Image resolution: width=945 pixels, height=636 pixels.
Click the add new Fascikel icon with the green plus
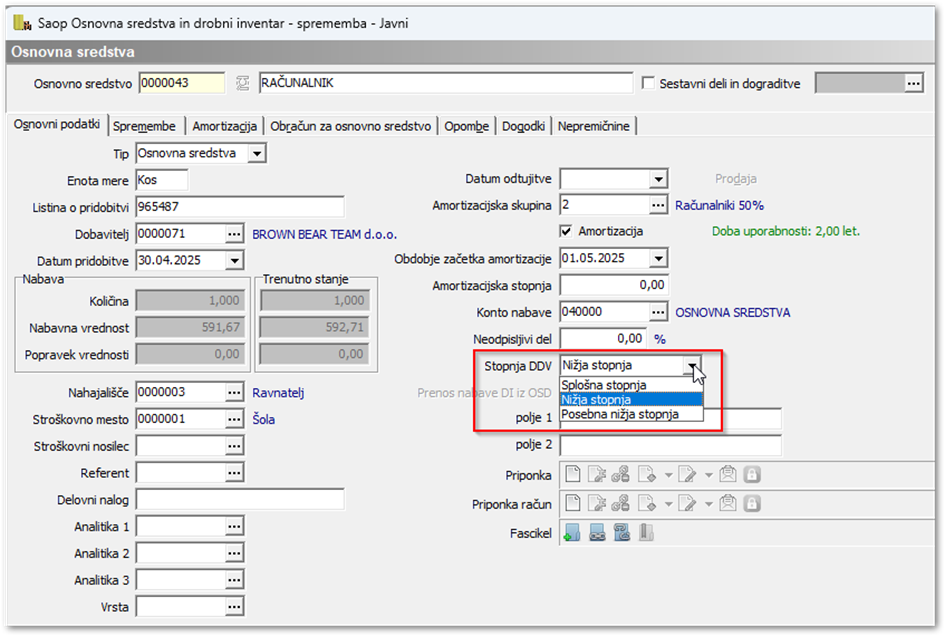573,533
